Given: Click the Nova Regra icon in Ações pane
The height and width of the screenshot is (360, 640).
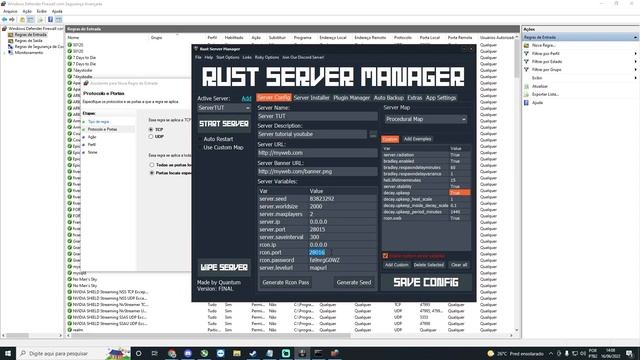Looking at the screenshot, I should [527, 45].
